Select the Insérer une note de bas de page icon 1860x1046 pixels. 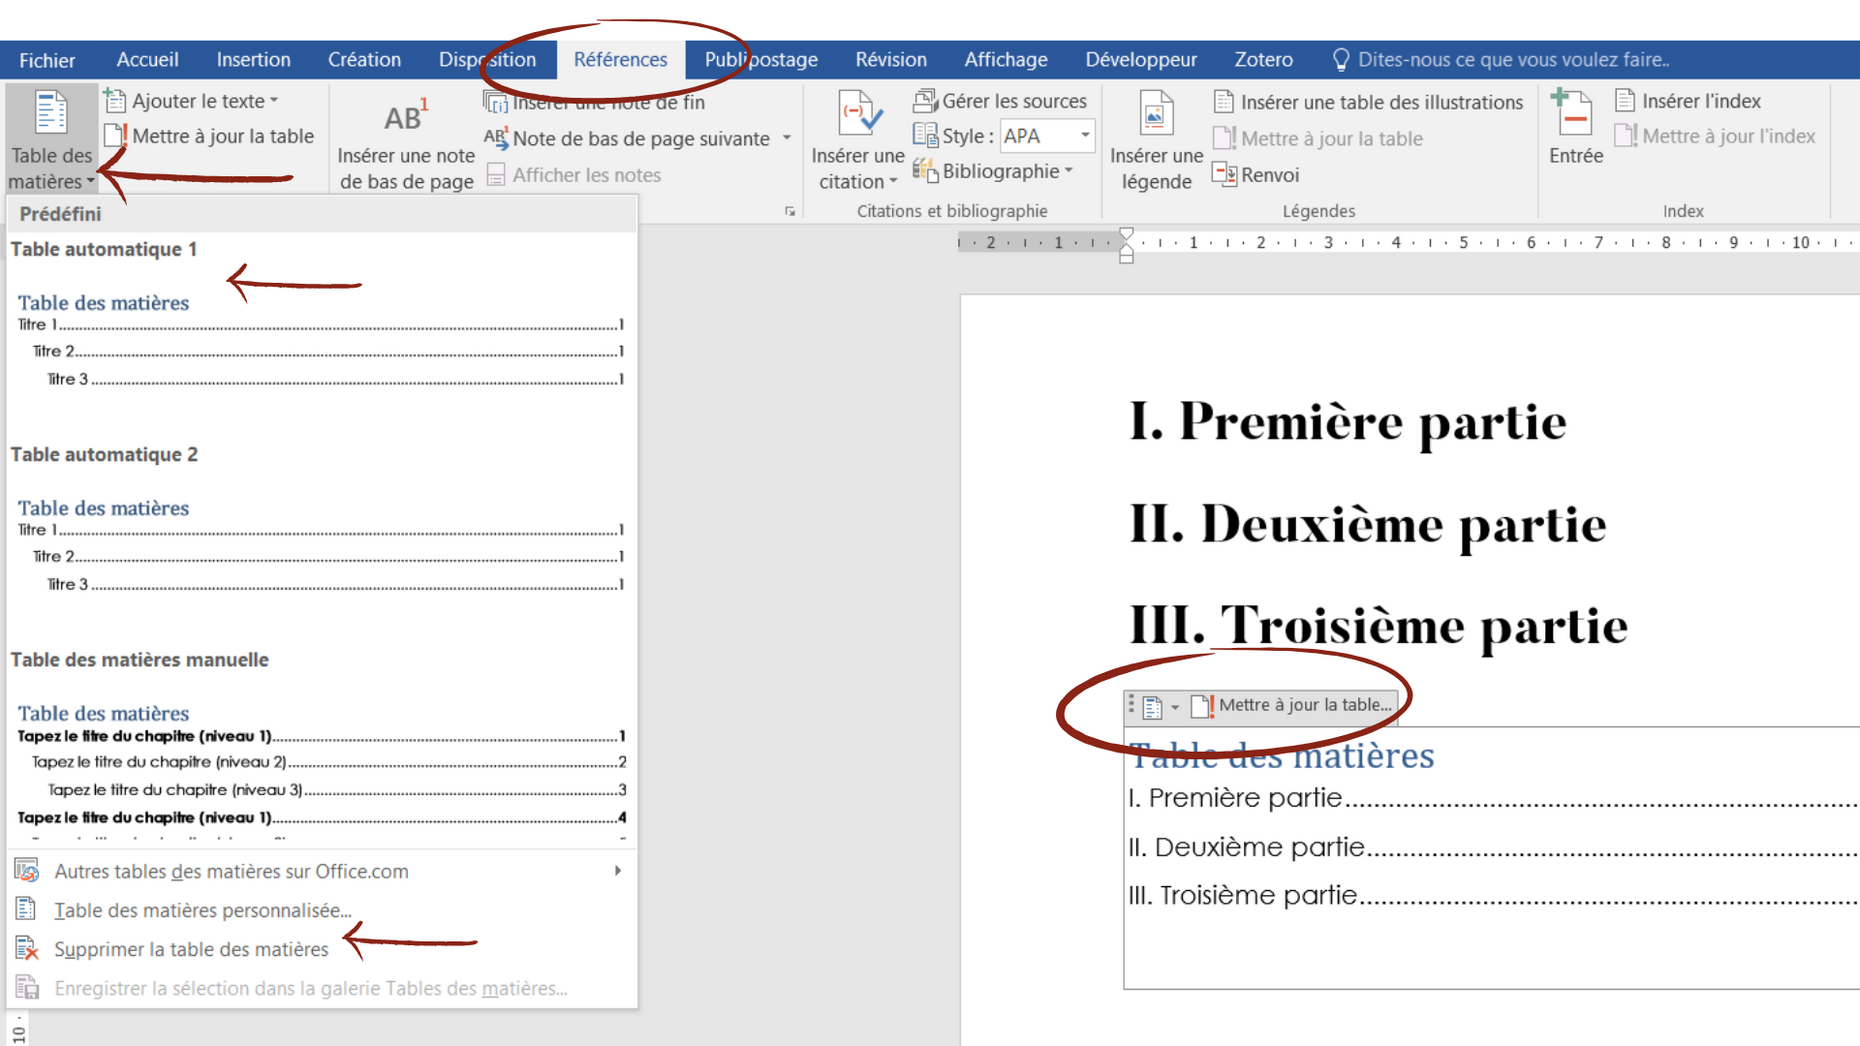[404, 135]
